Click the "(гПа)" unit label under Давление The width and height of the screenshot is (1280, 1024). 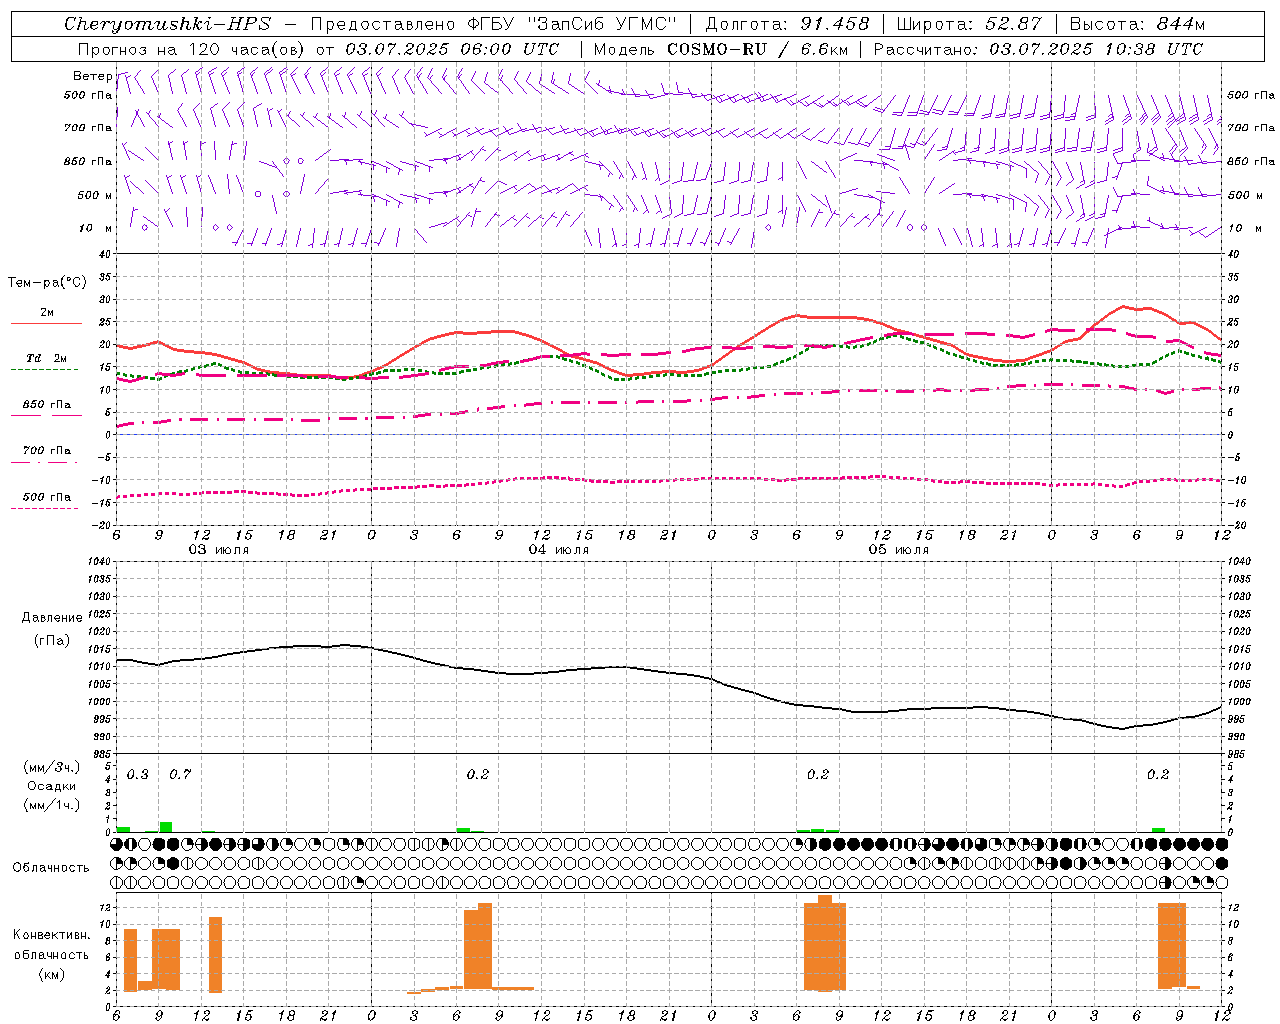coord(51,641)
